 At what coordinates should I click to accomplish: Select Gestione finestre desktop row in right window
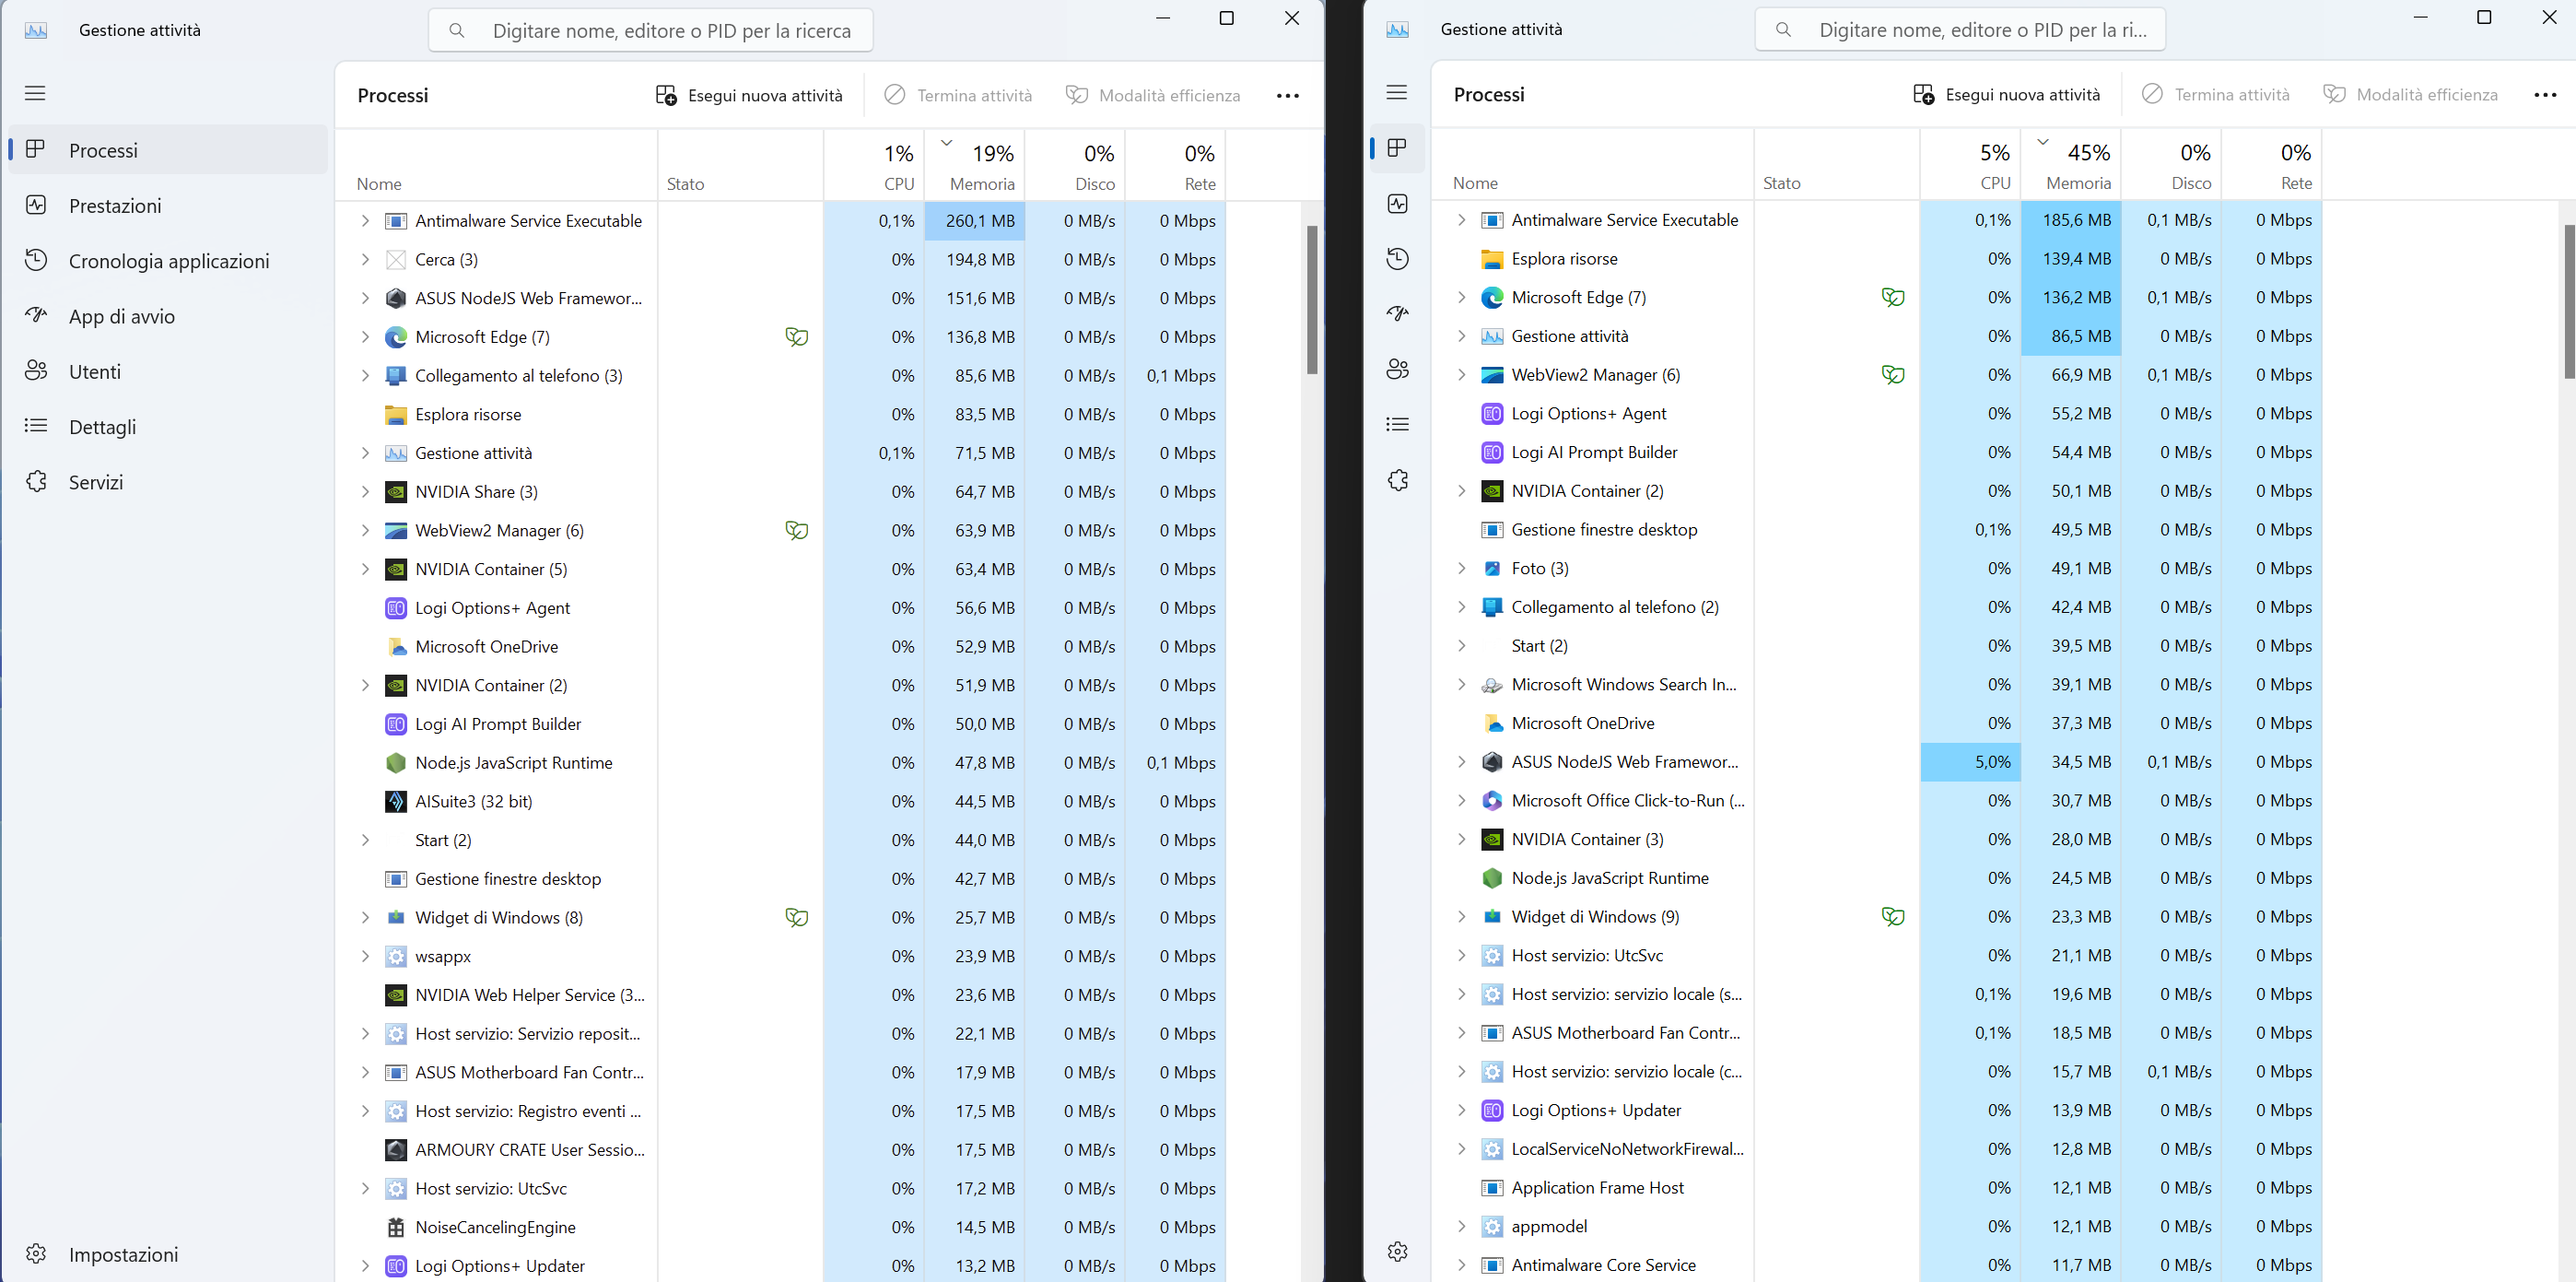(1877, 530)
